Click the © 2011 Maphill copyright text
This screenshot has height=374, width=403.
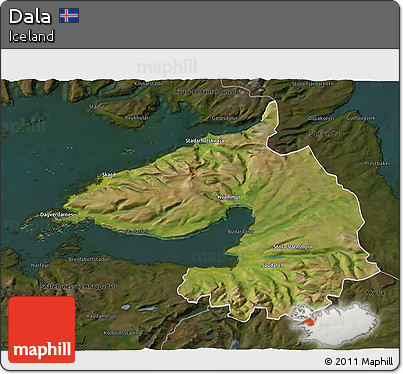click(x=359, y=361)
